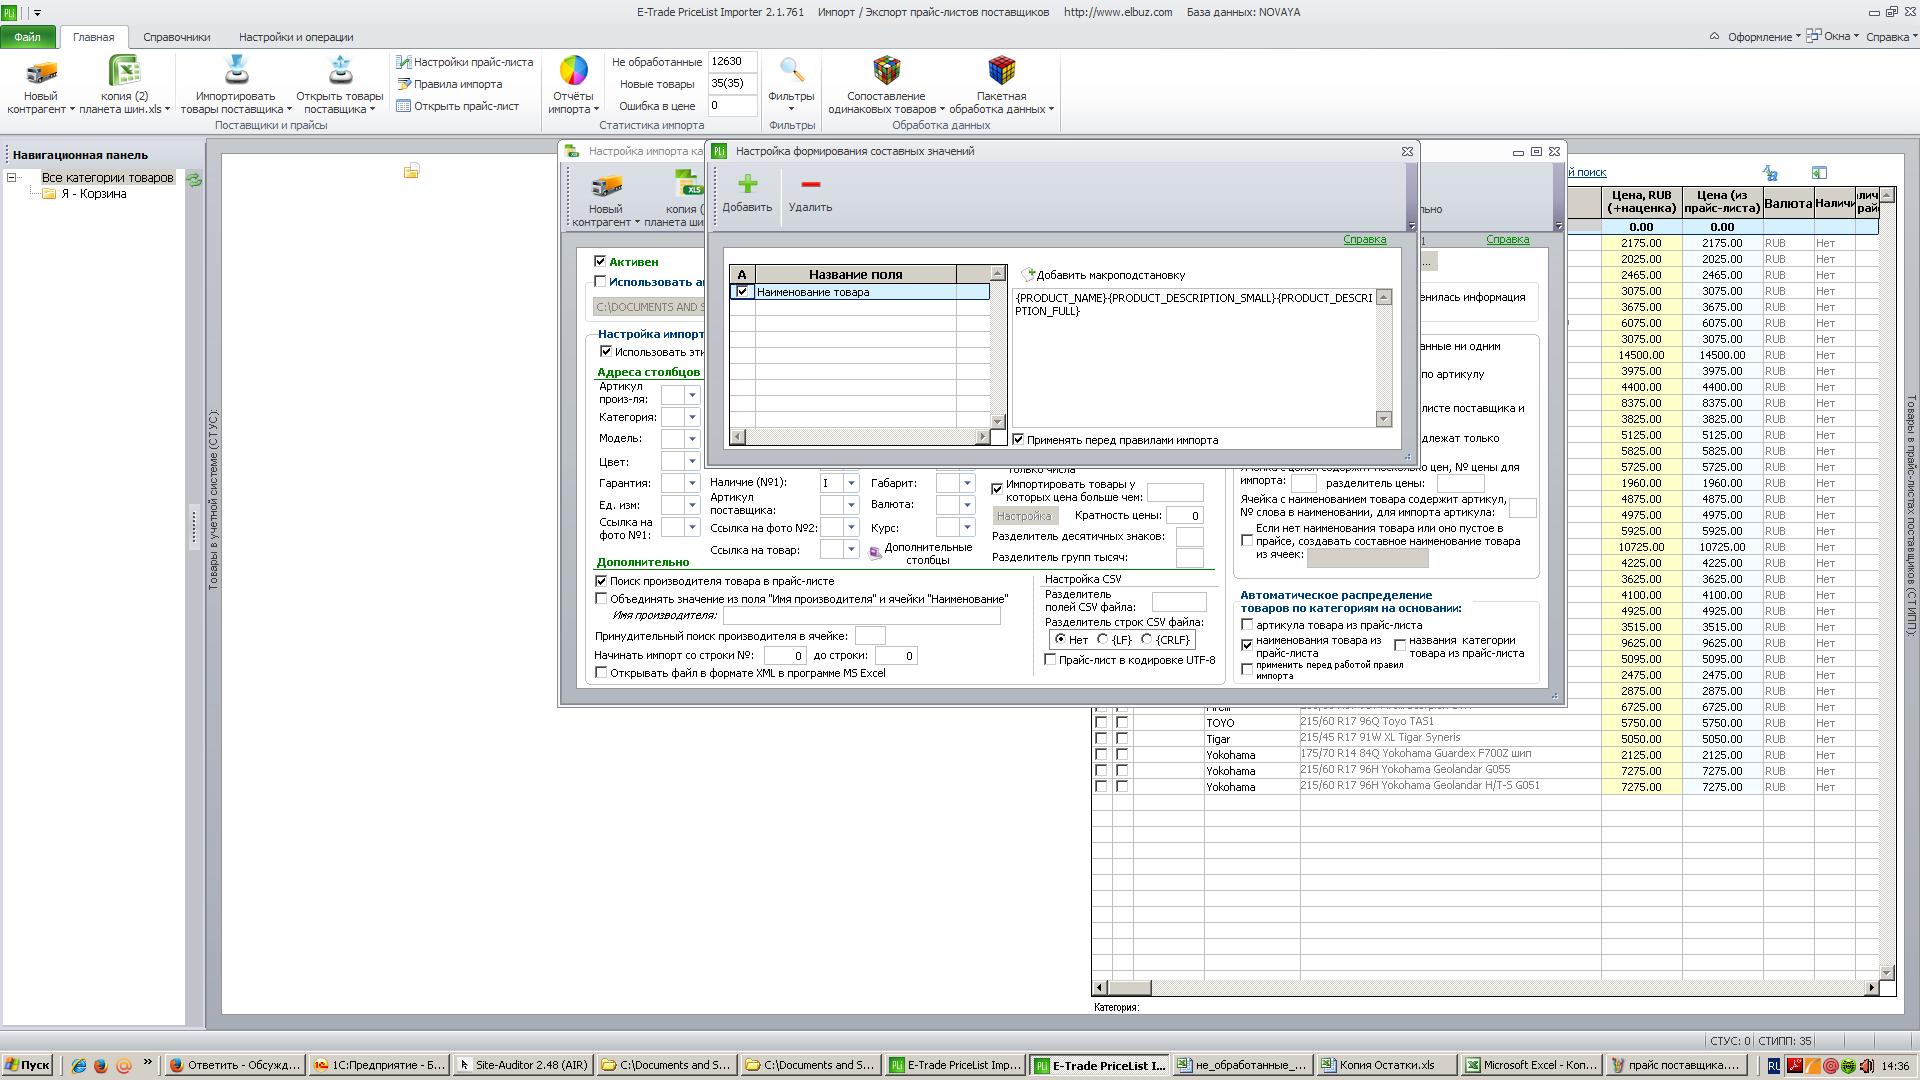Enable Прайс-лист в кодировке UTF-8 checkbox
The image size is (1920, 1080).
(x=1050, y=660)
